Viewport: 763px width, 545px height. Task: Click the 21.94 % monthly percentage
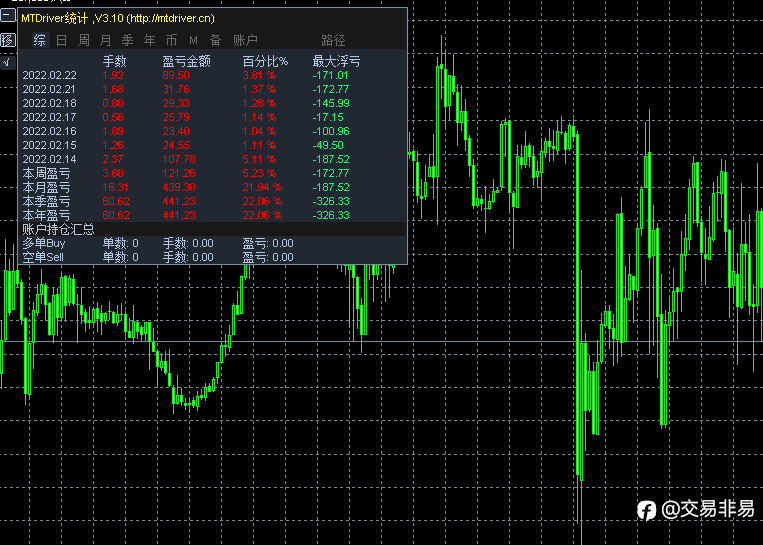point(262,187)
